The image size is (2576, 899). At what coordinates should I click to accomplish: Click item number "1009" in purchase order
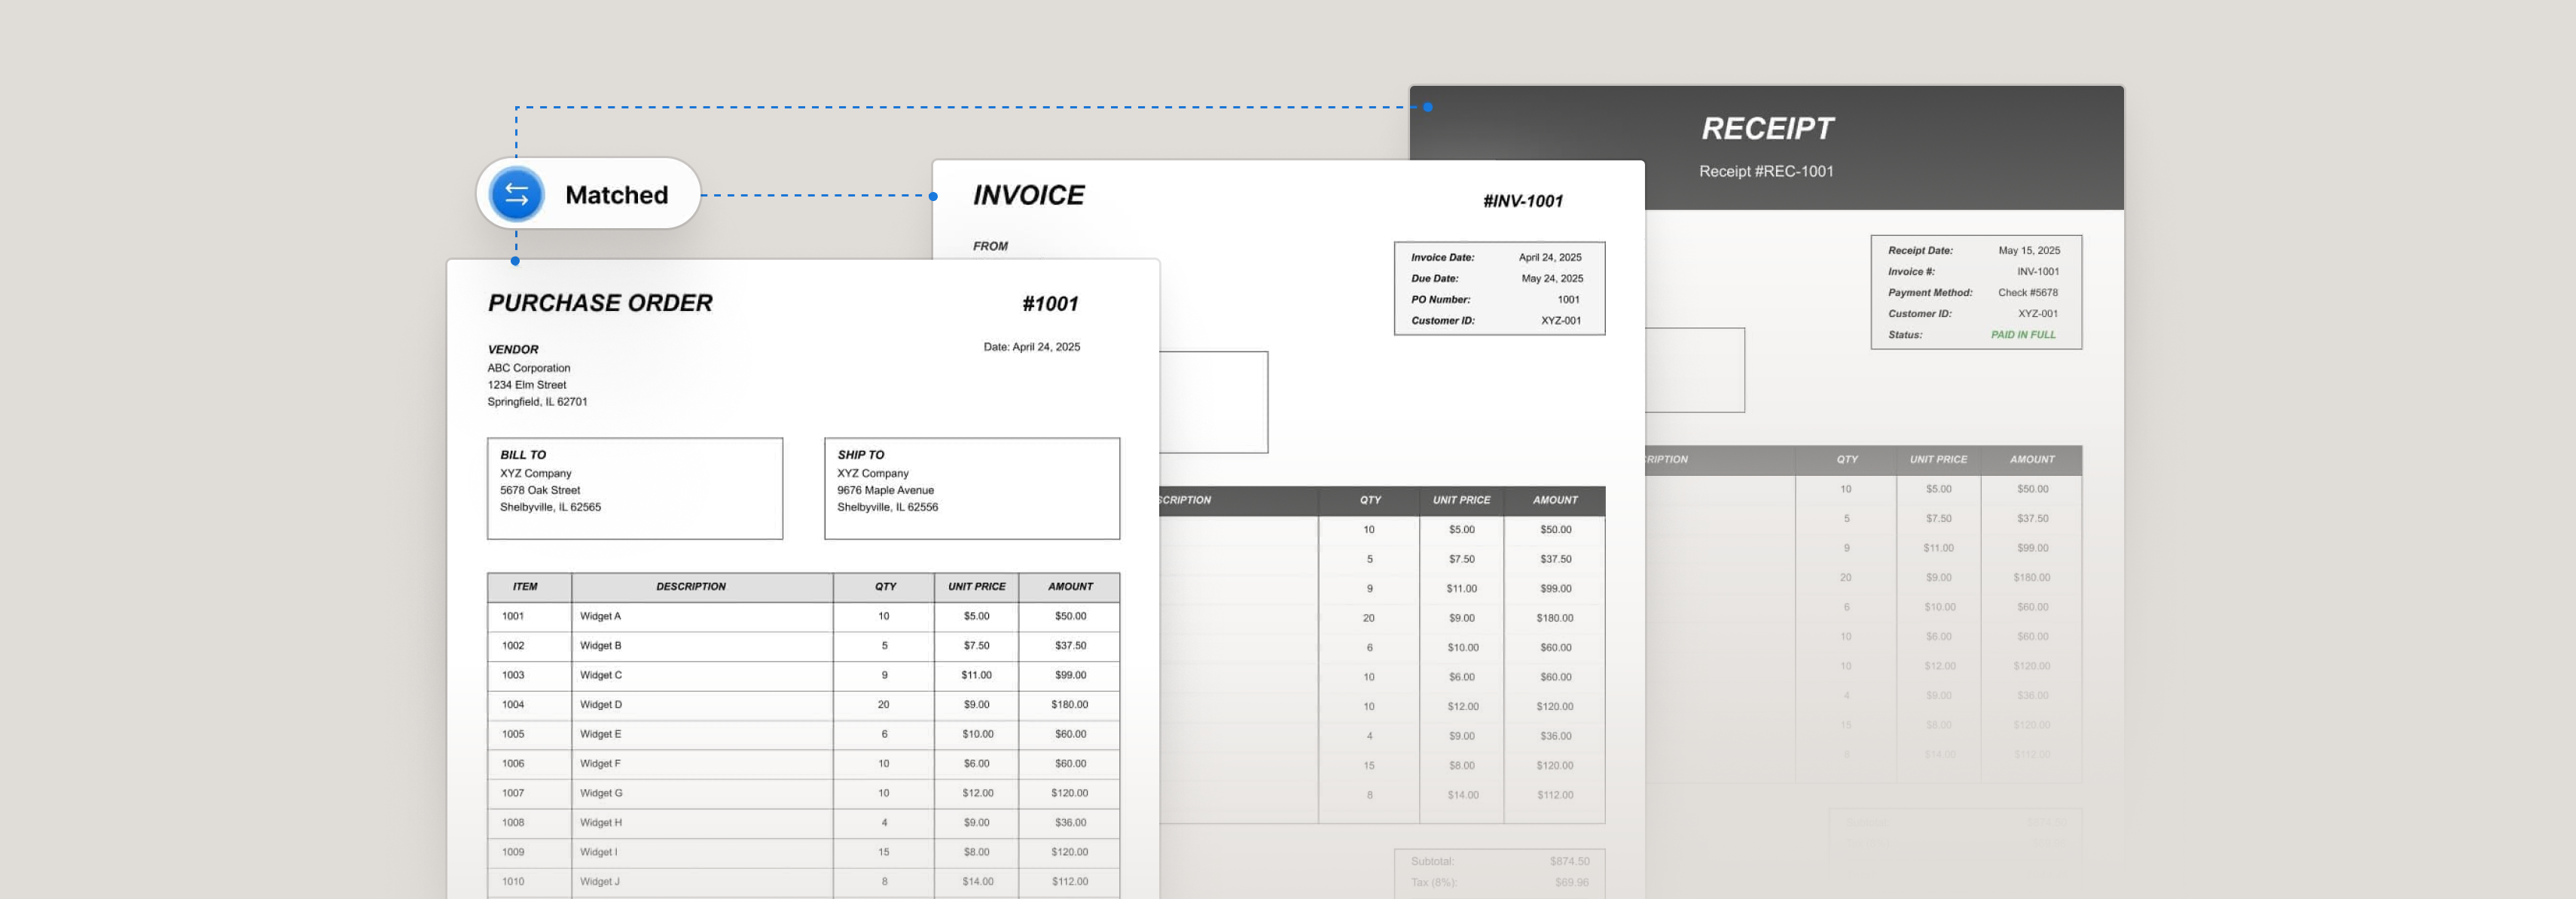[513, 852]
